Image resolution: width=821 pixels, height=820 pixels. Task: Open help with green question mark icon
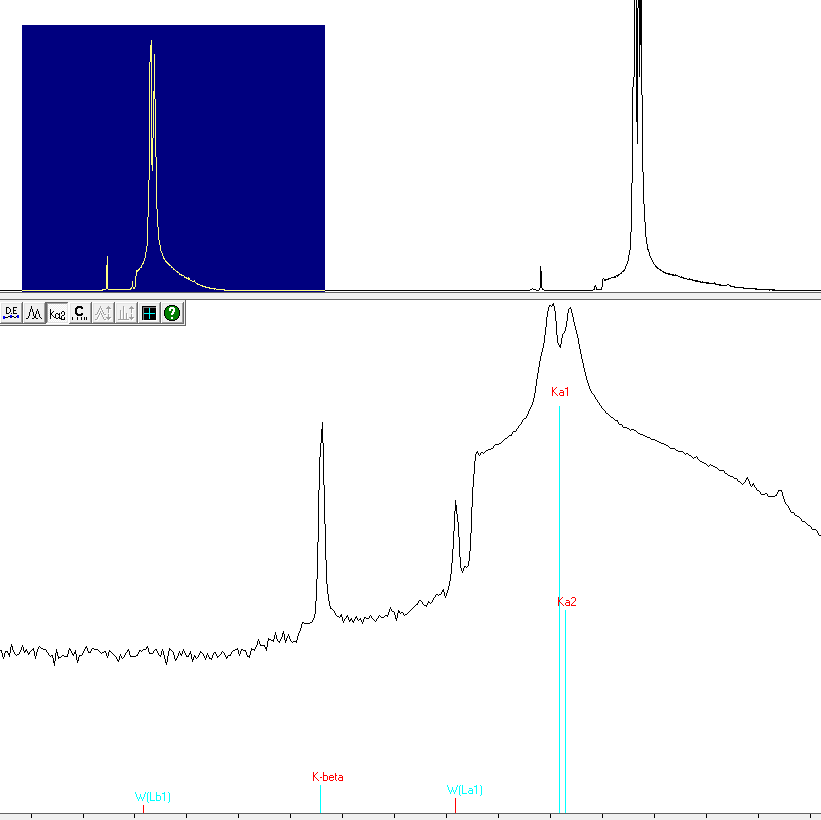(172, 313)
